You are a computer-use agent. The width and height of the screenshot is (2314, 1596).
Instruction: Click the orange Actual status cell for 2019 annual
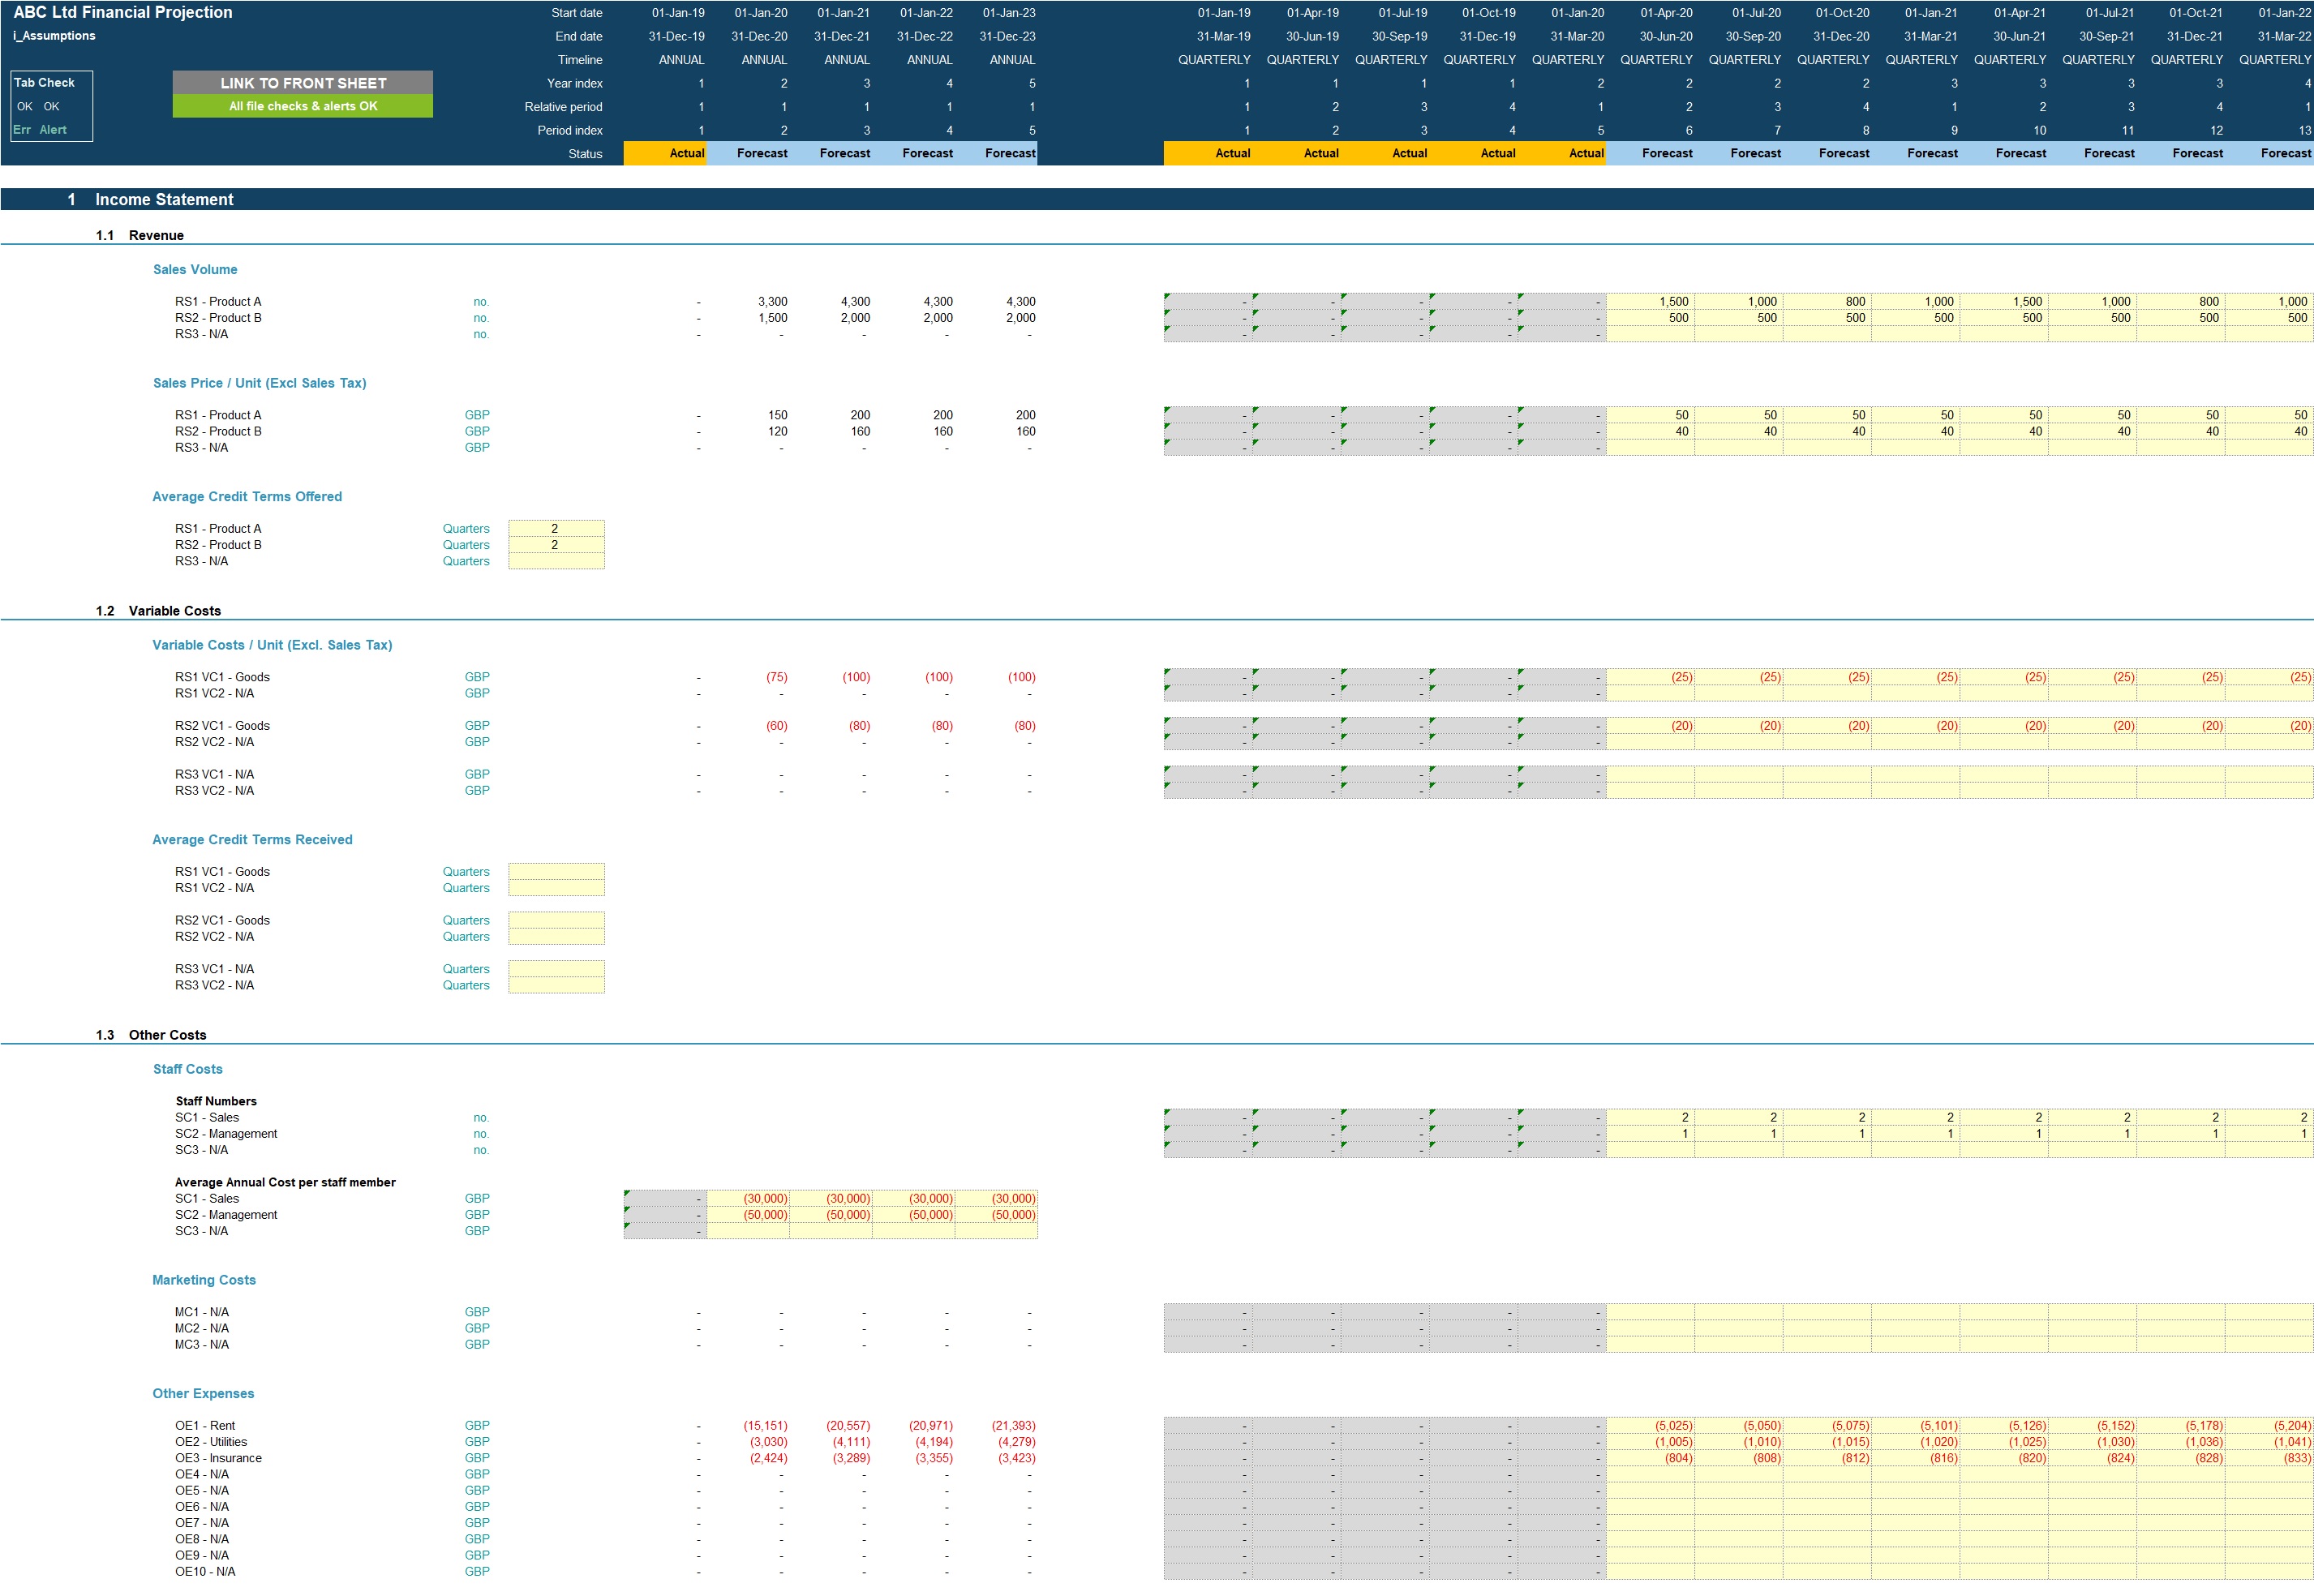click(x=665, y=153)
